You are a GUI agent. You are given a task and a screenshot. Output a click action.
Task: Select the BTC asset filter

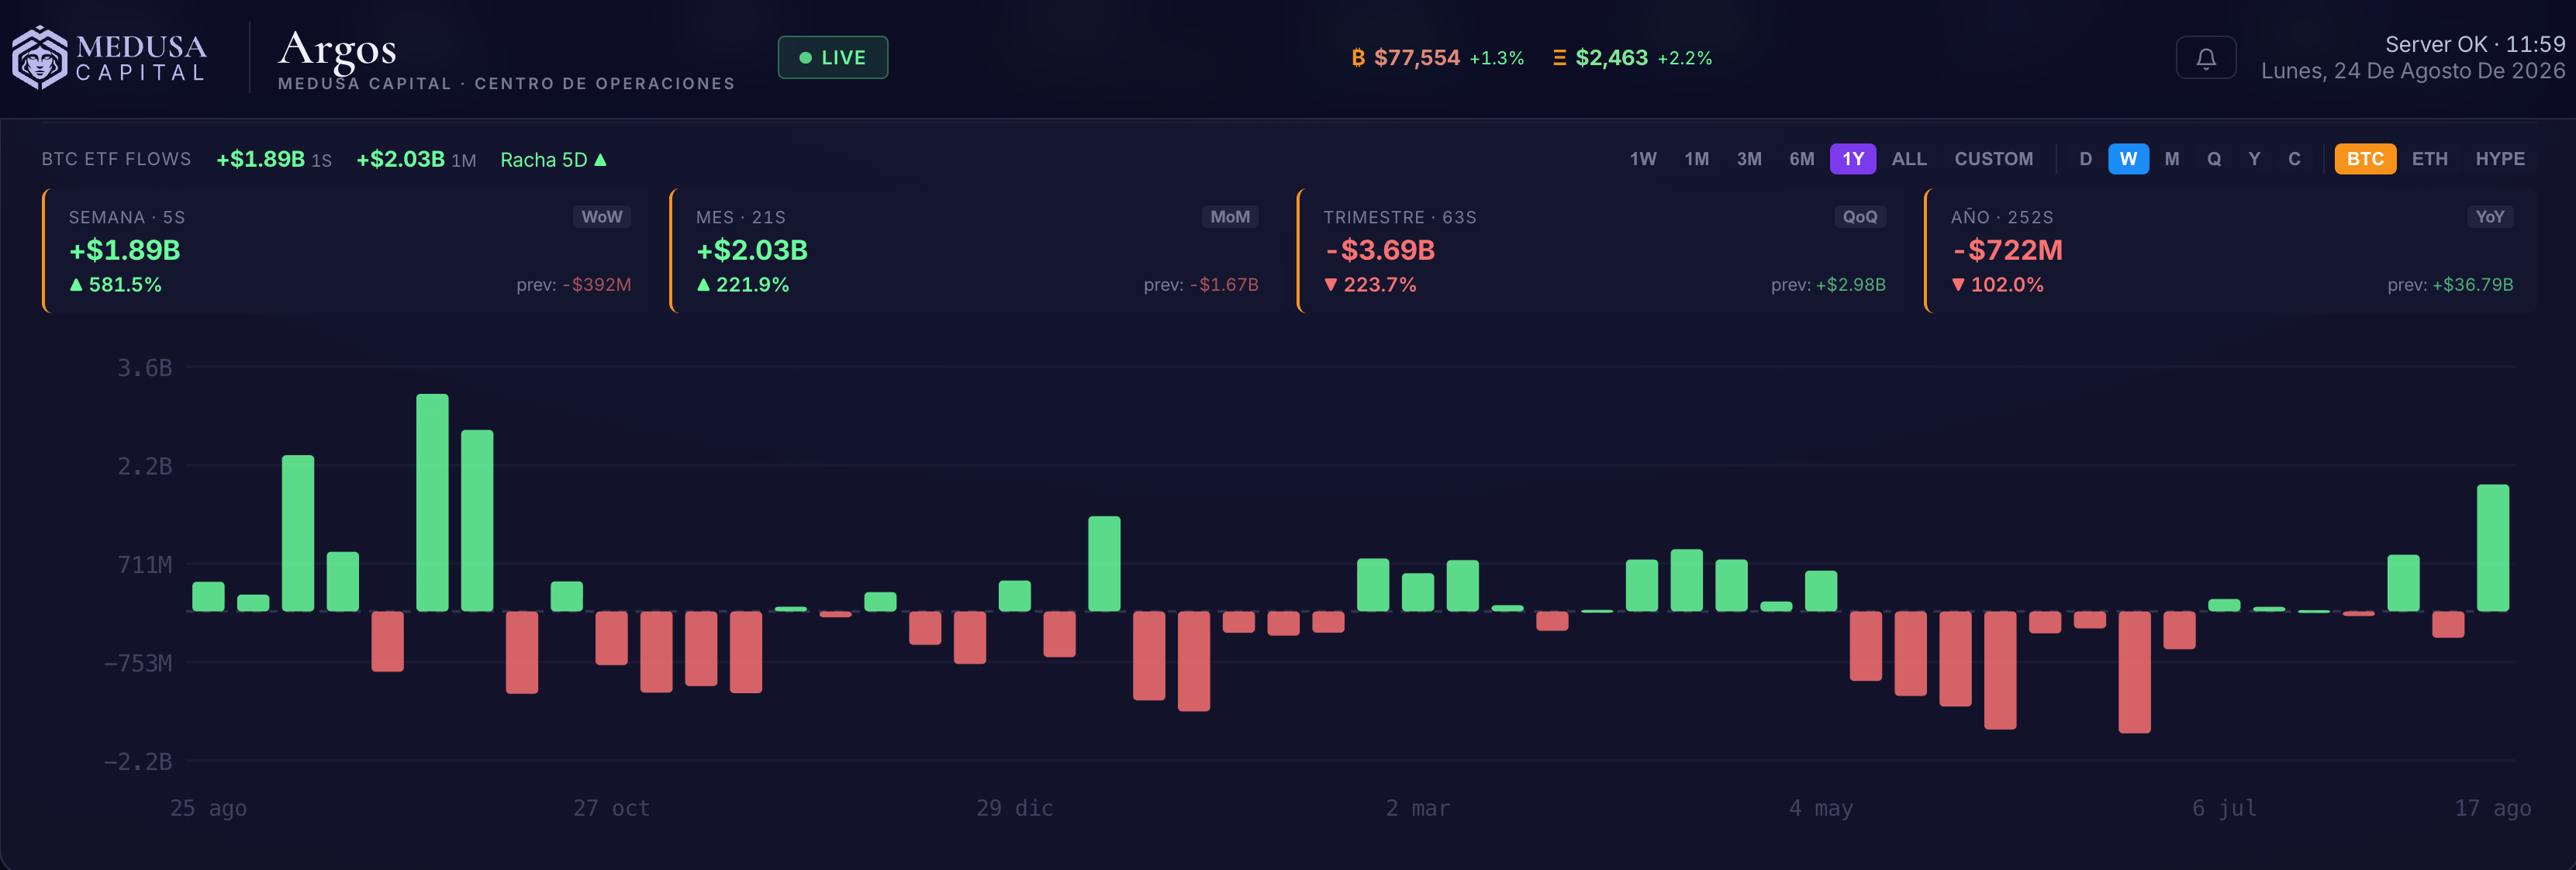tap(2365, 159)
